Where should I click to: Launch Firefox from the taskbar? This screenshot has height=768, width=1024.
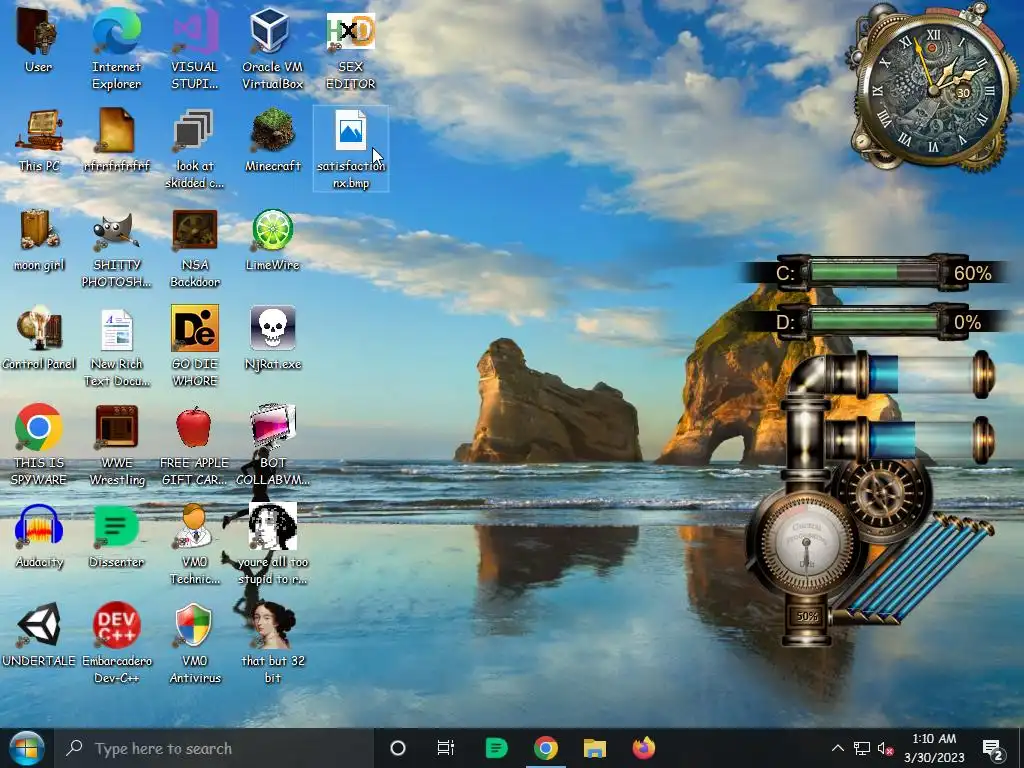tap(643, 748)
